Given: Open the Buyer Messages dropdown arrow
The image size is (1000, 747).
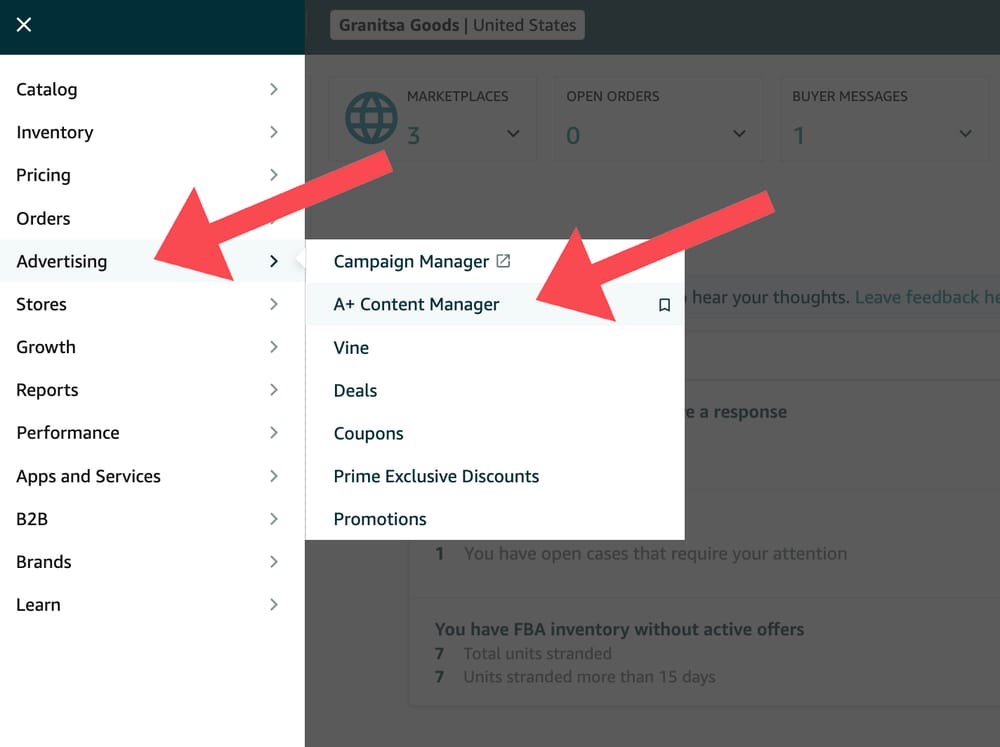Looking at the screenshot, I should [x=966, y=134].
